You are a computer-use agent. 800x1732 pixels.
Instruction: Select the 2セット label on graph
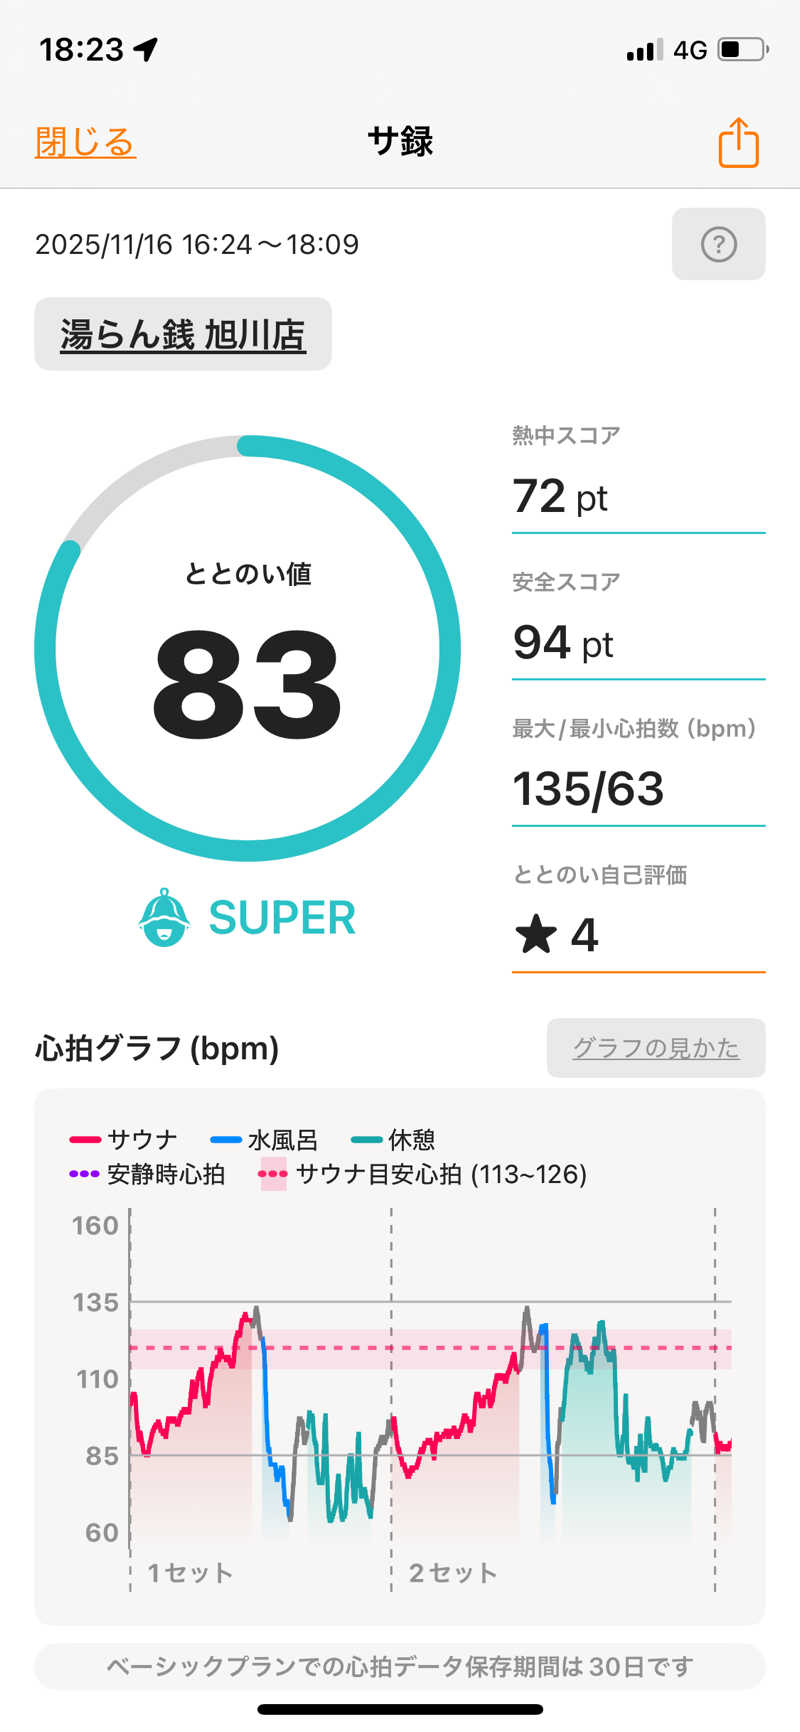(453, 1573)
